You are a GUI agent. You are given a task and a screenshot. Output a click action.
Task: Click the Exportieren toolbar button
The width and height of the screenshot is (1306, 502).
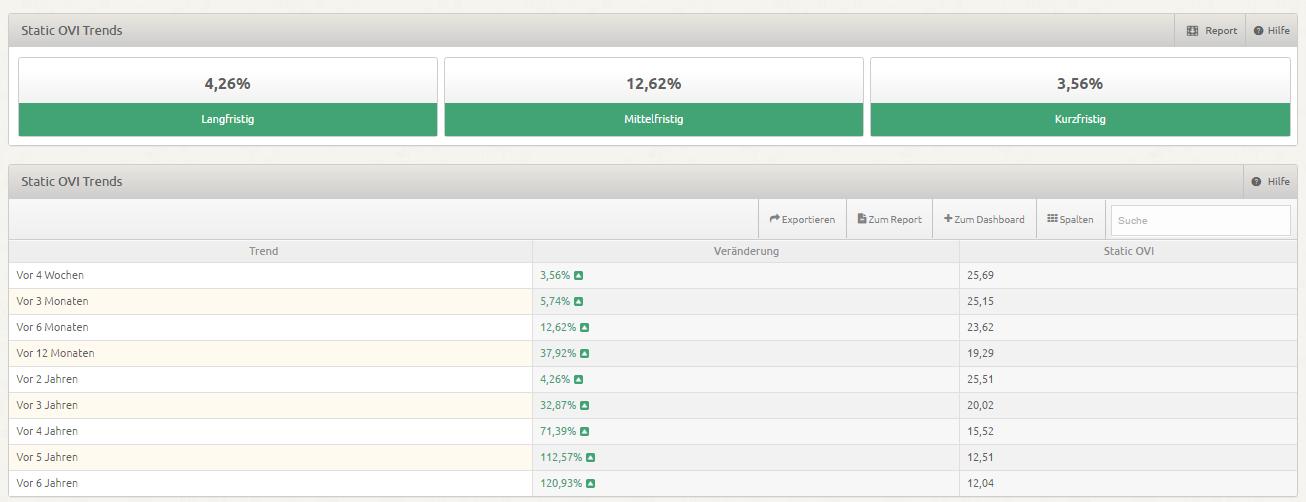(802, 219)
